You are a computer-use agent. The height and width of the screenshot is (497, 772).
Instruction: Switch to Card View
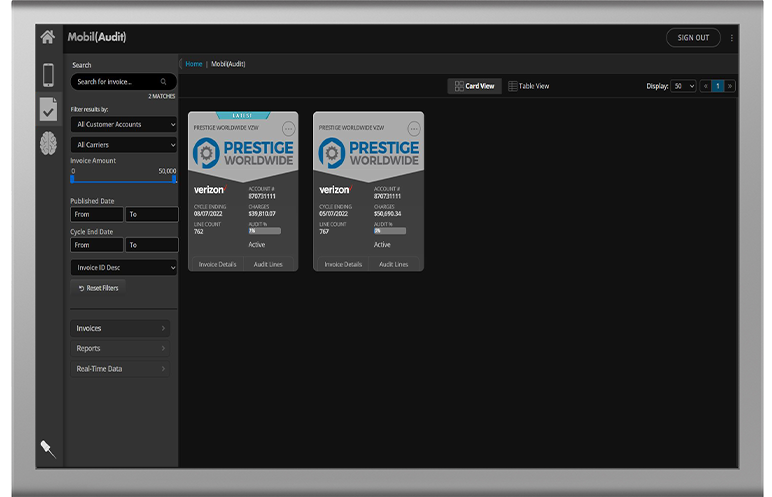point(475,86)
